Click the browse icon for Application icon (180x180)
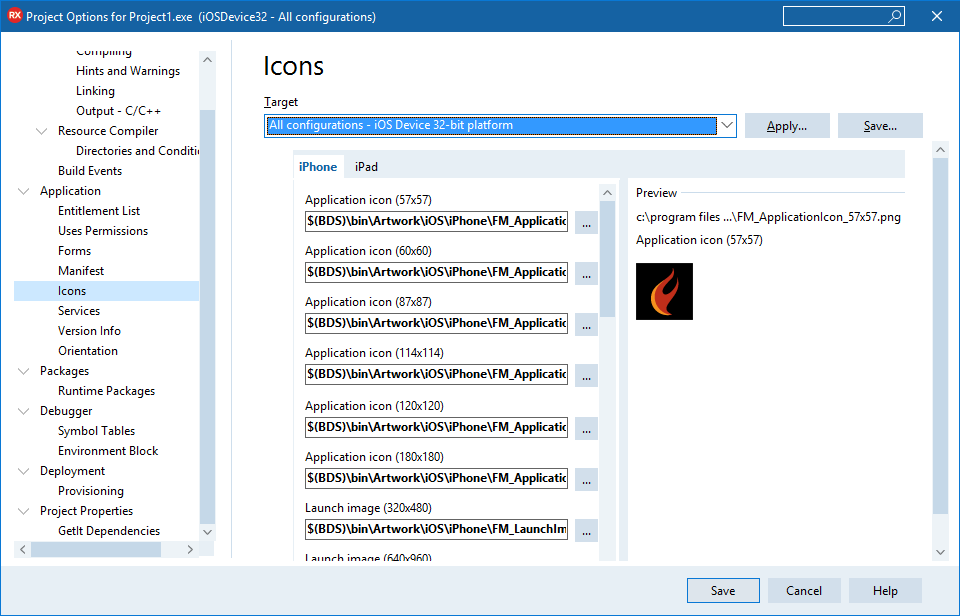The image size is (960, 616). [586, 478]
